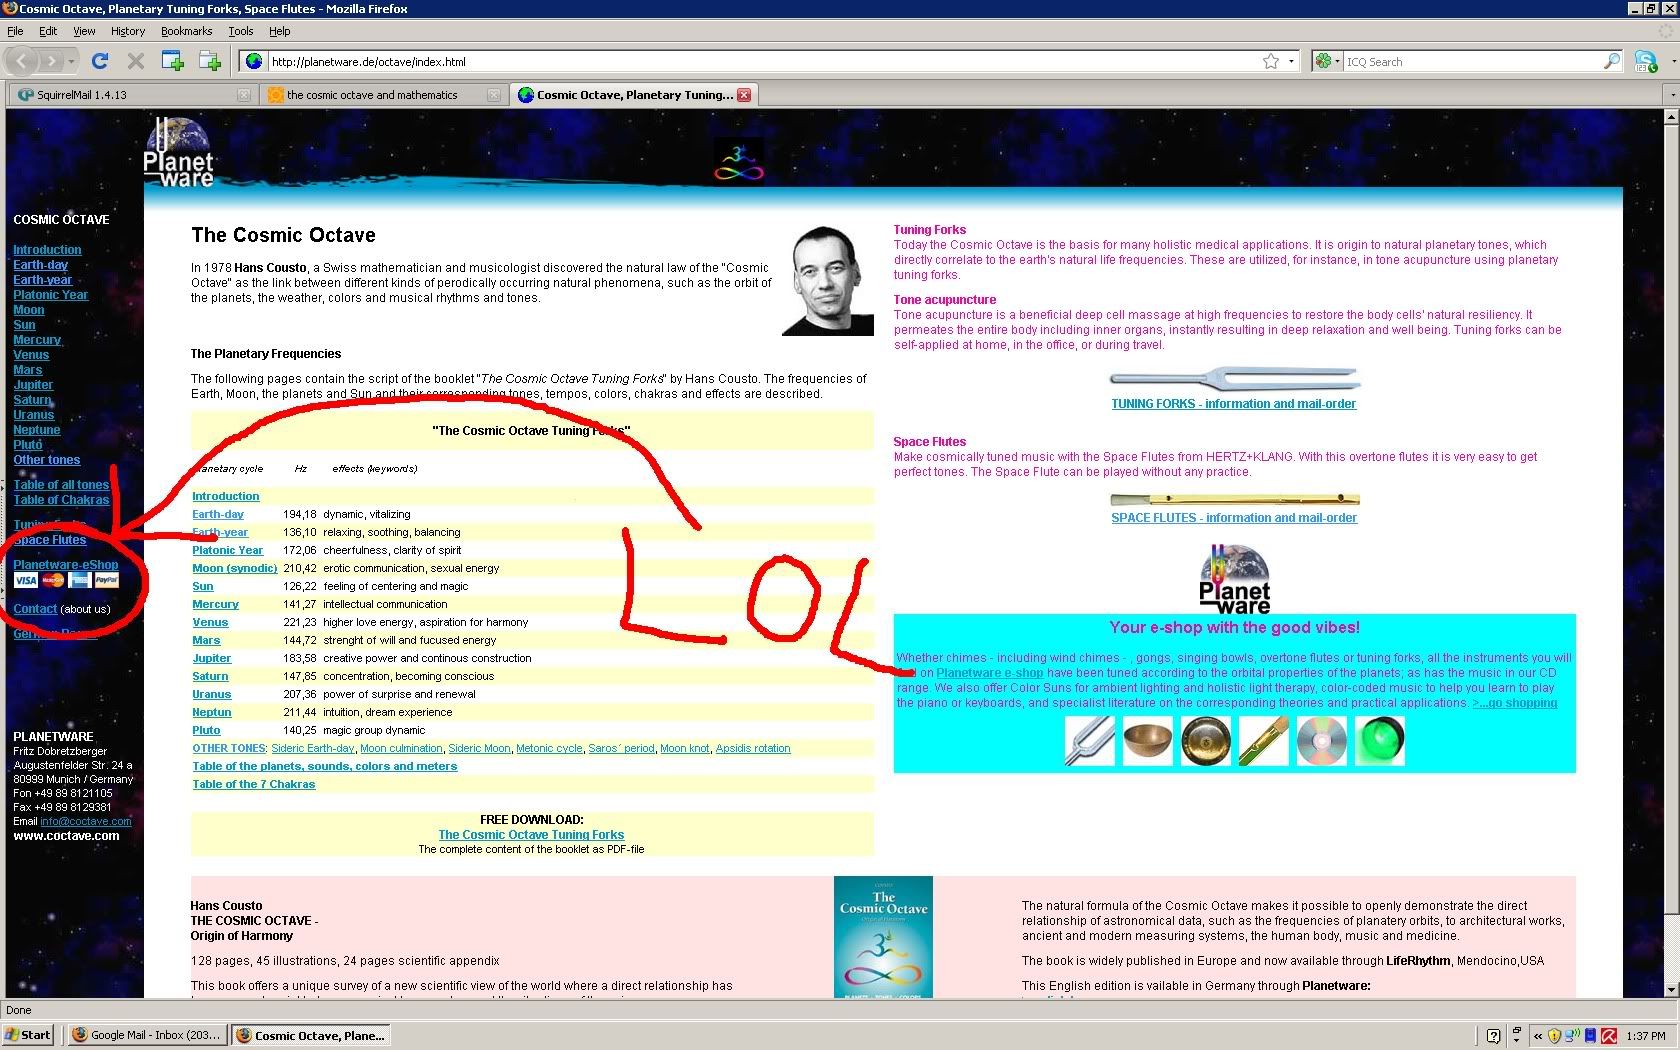This screenshot has width=1680, height=1050.
Task: Click the go shopping link in e-shop box
Action: [x=1515, y=703]
